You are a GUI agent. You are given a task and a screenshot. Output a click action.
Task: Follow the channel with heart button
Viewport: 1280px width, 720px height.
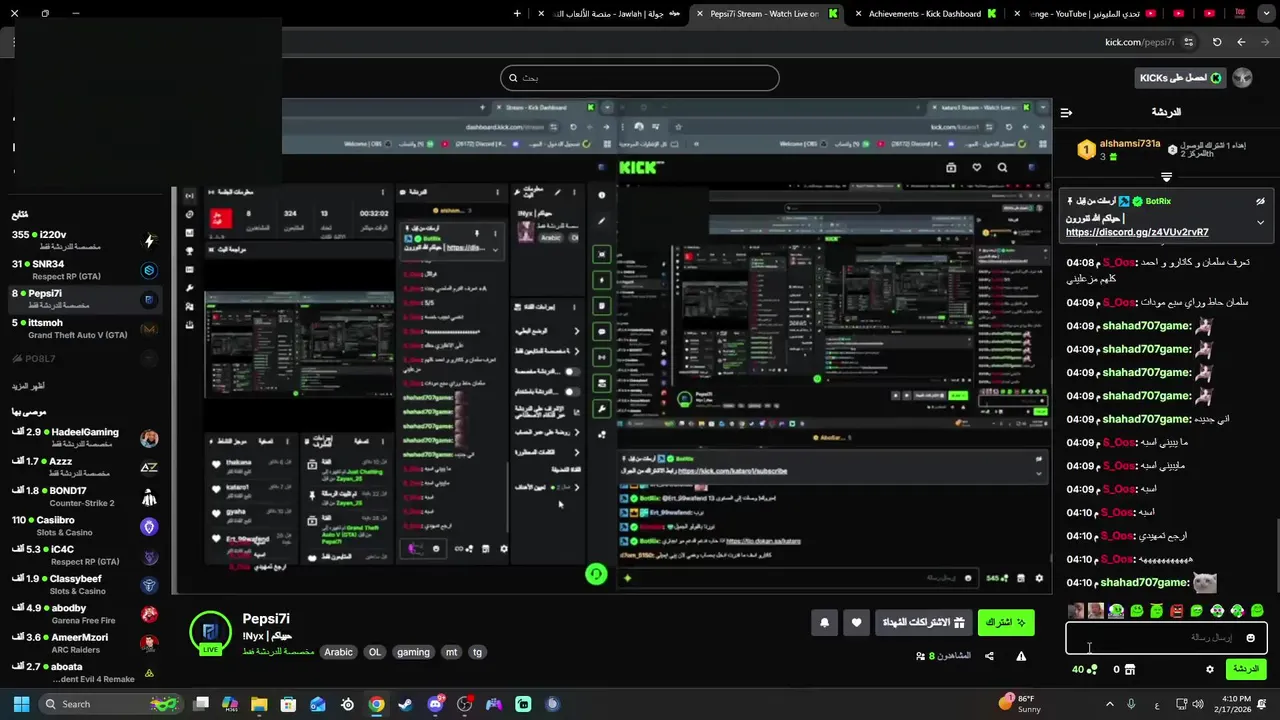tap(856, 622)
